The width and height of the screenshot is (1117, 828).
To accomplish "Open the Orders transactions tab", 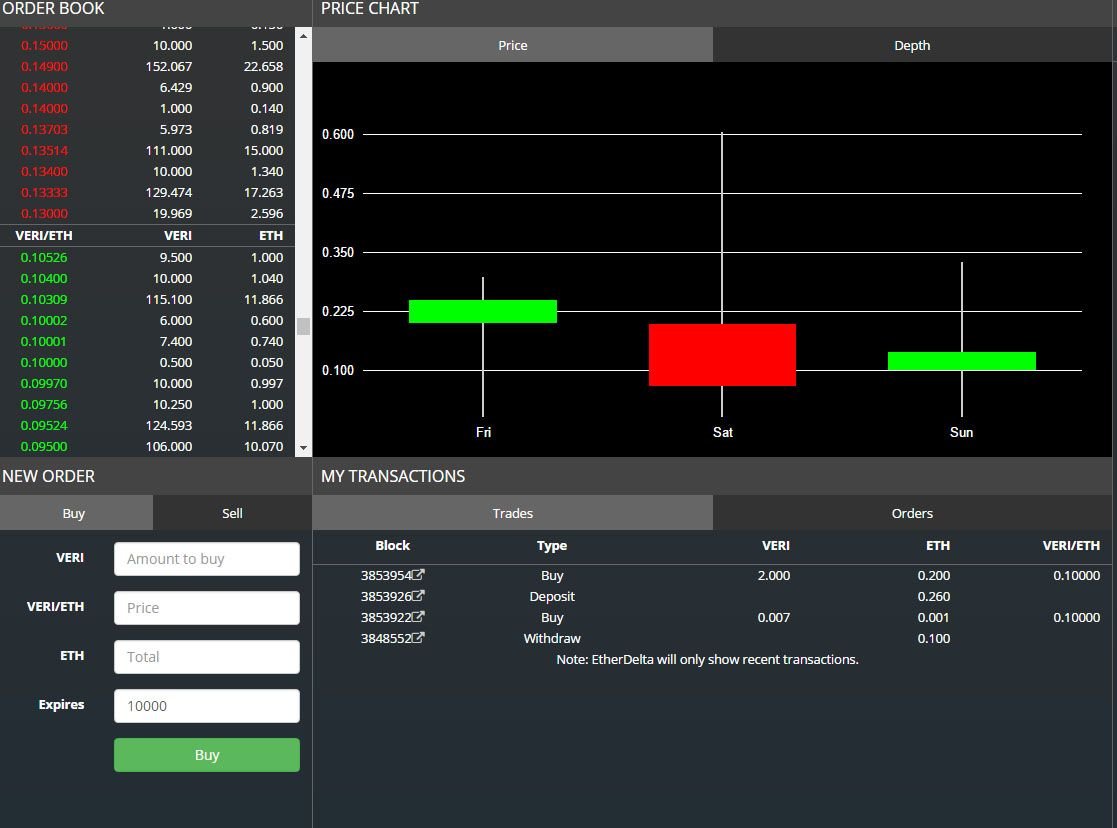I will click(x=912, y=513).
